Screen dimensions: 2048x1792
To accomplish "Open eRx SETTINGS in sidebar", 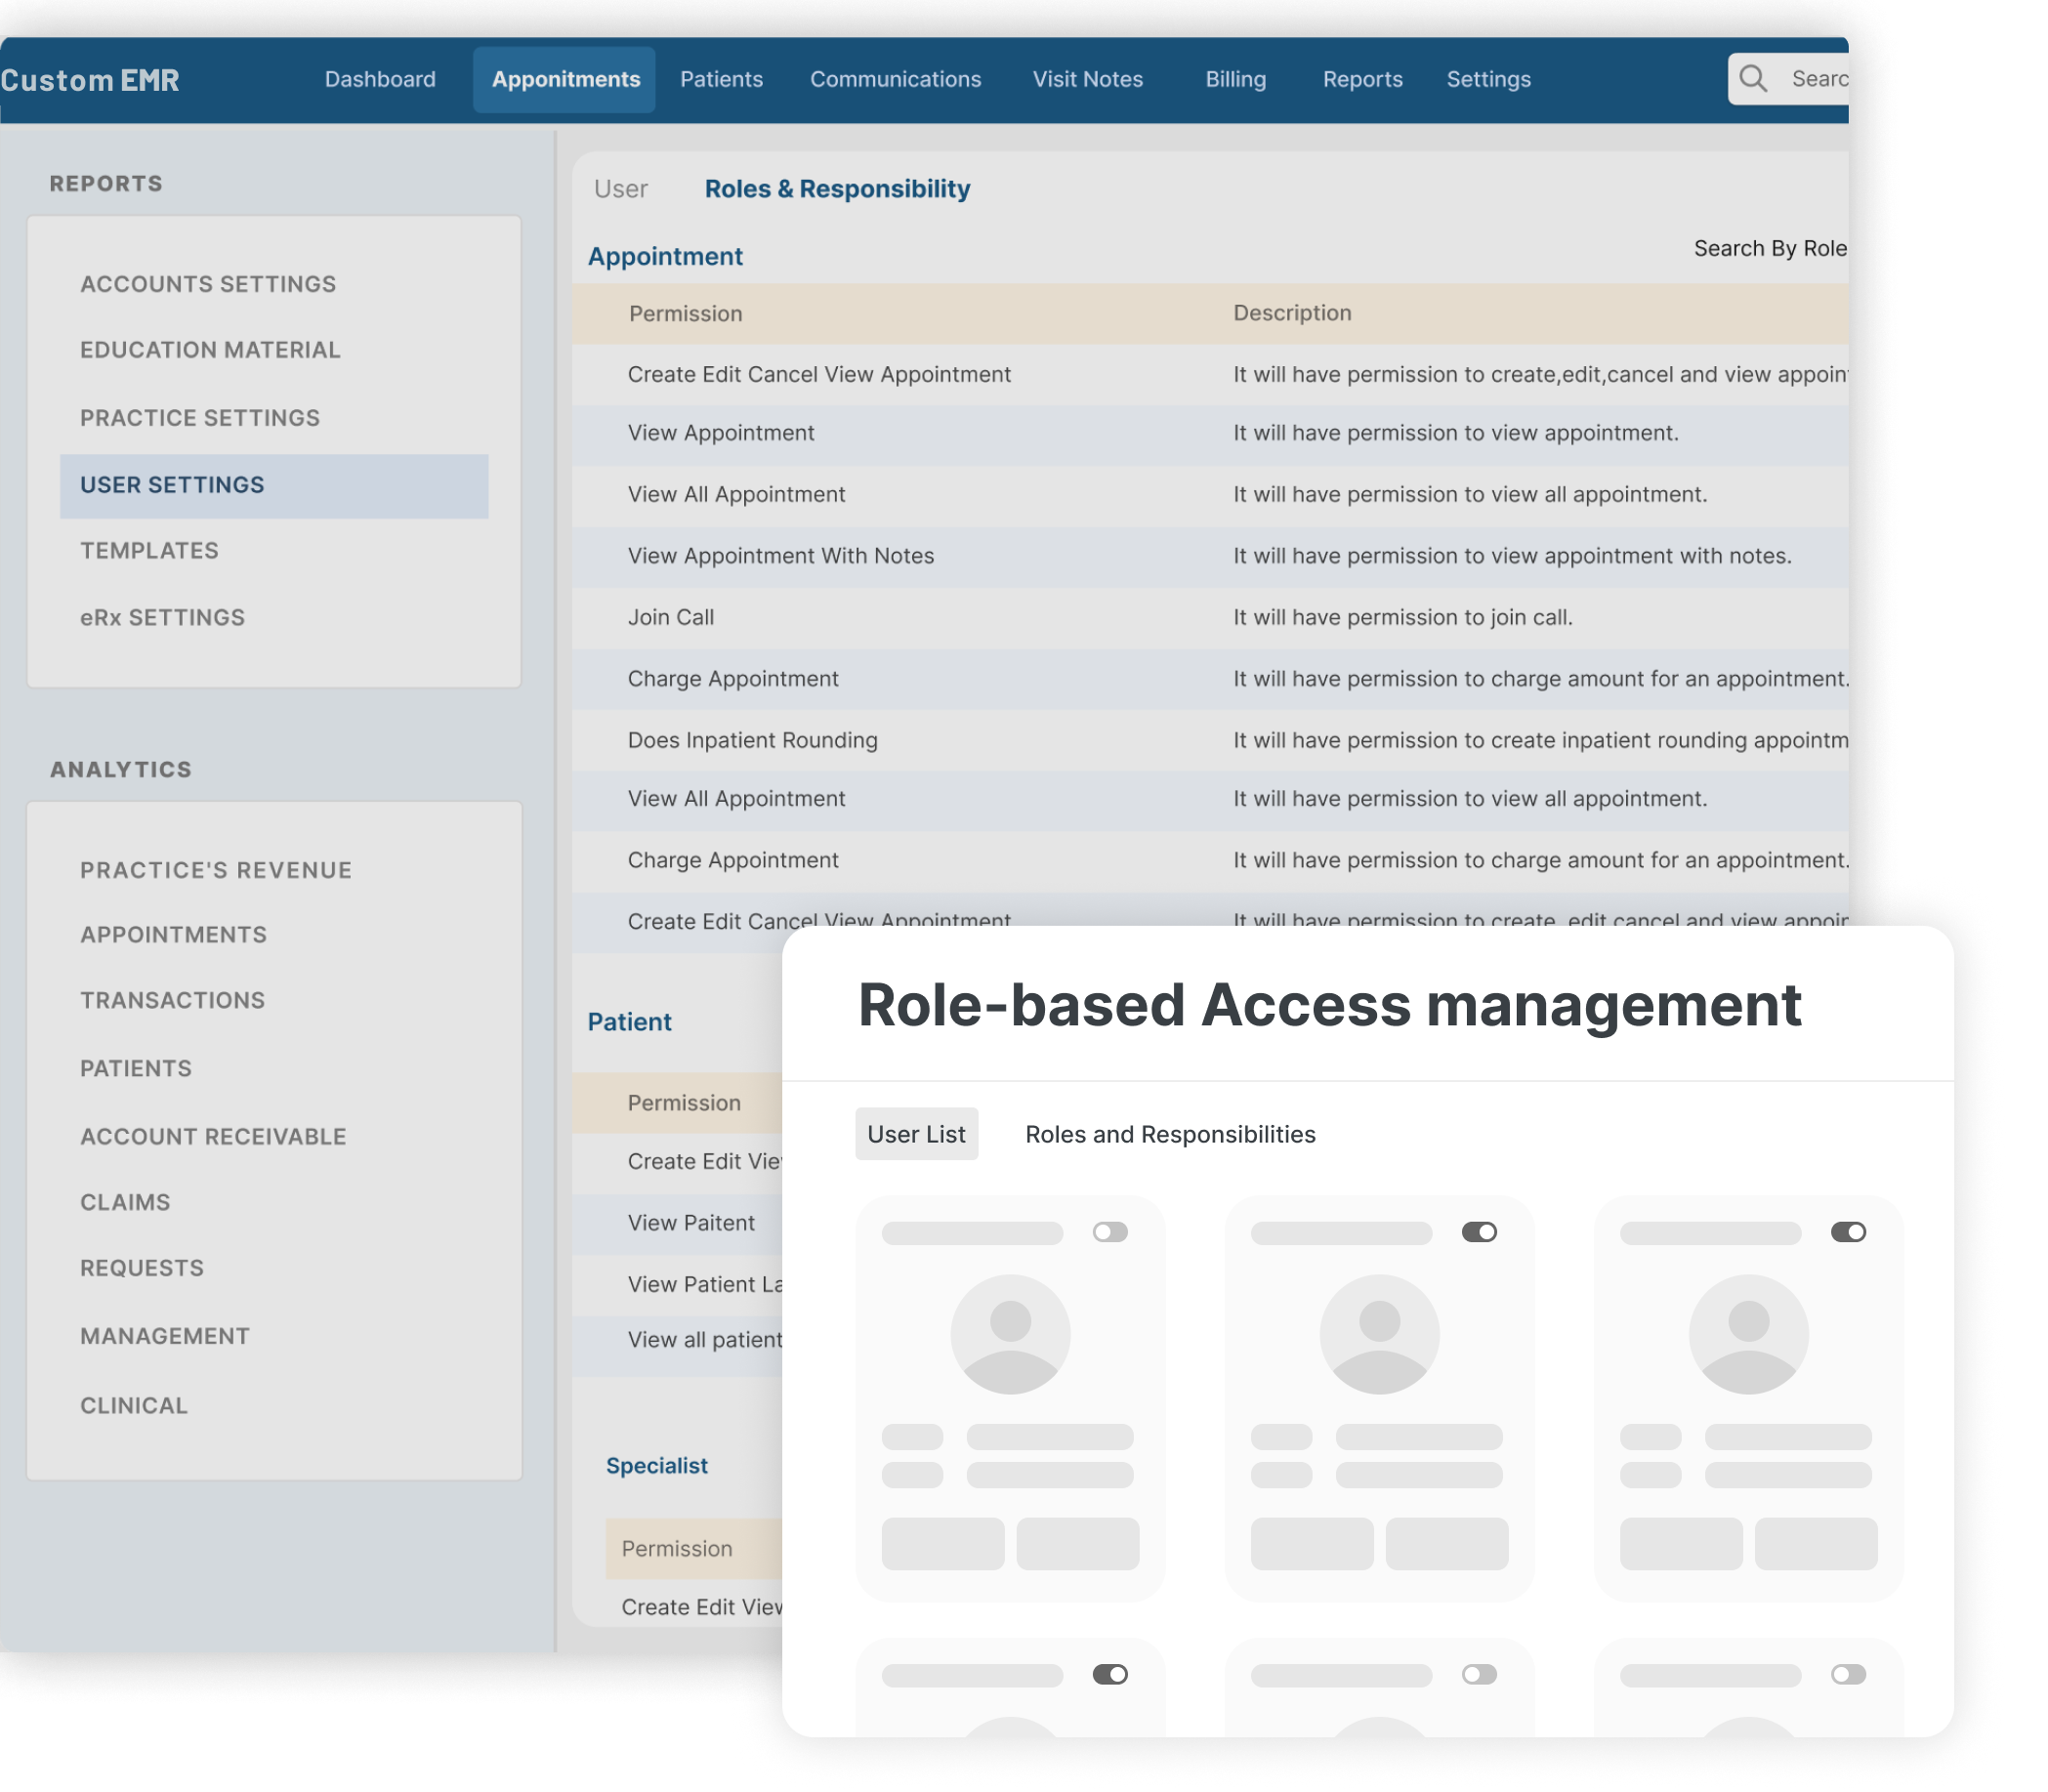I will 162,617.
